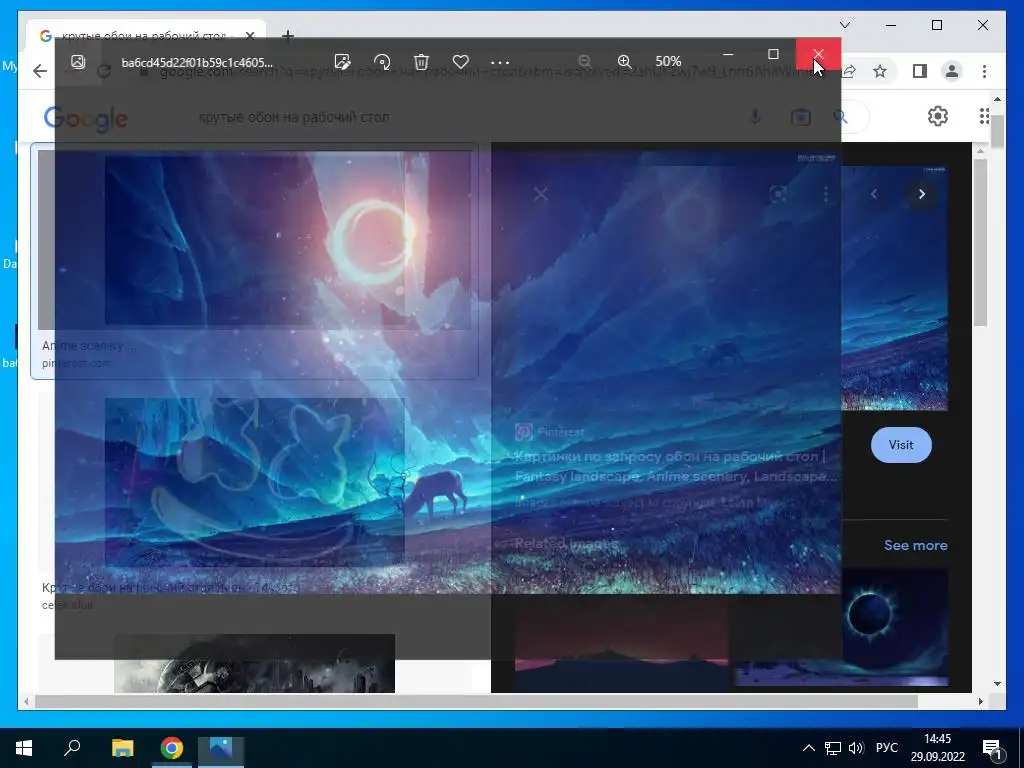
Task: Open new tab in Chrome
Action: coord(287,35)
